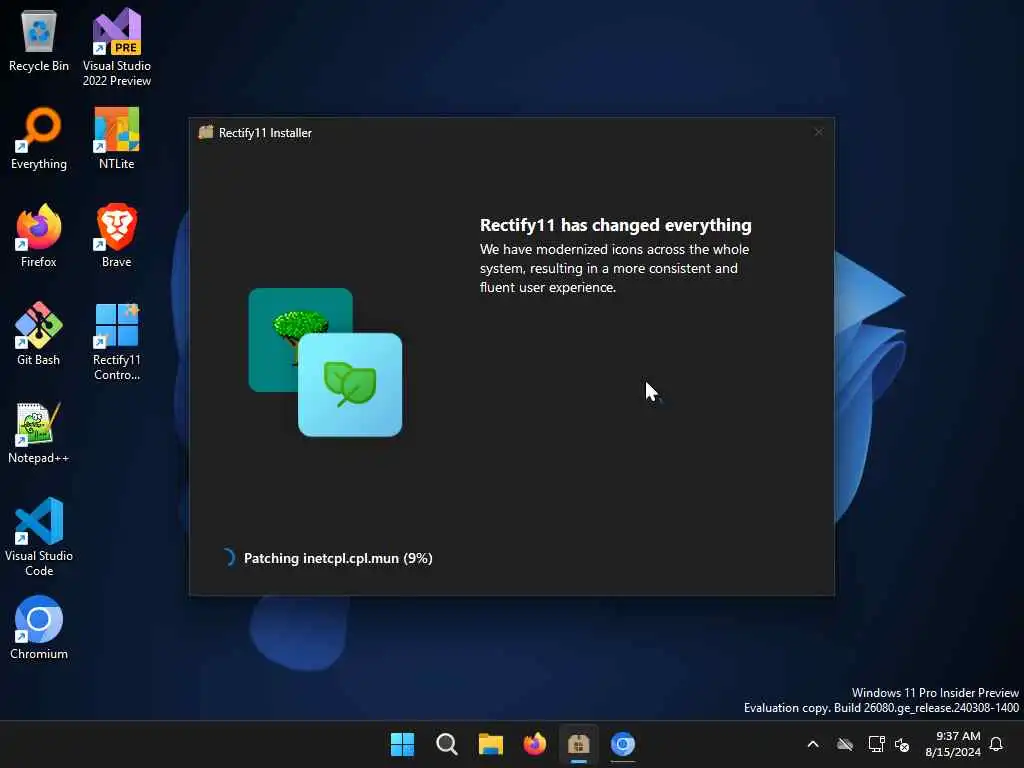The width and height of the screenshot is (1024, 768).
Task: Click the modernized icons description paragraph
Action: (x=615, y=268)
